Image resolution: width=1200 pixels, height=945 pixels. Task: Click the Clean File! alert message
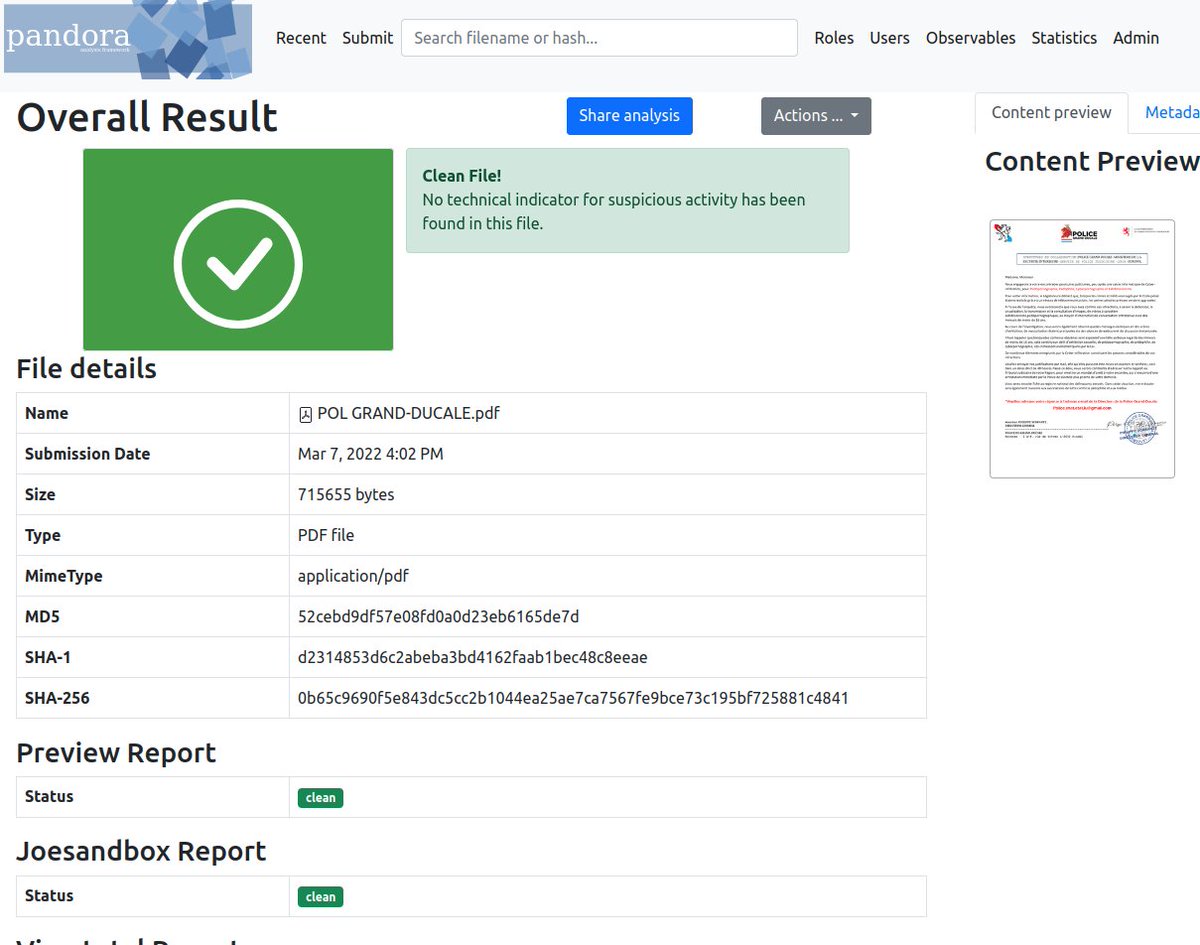tap(628, 200)
